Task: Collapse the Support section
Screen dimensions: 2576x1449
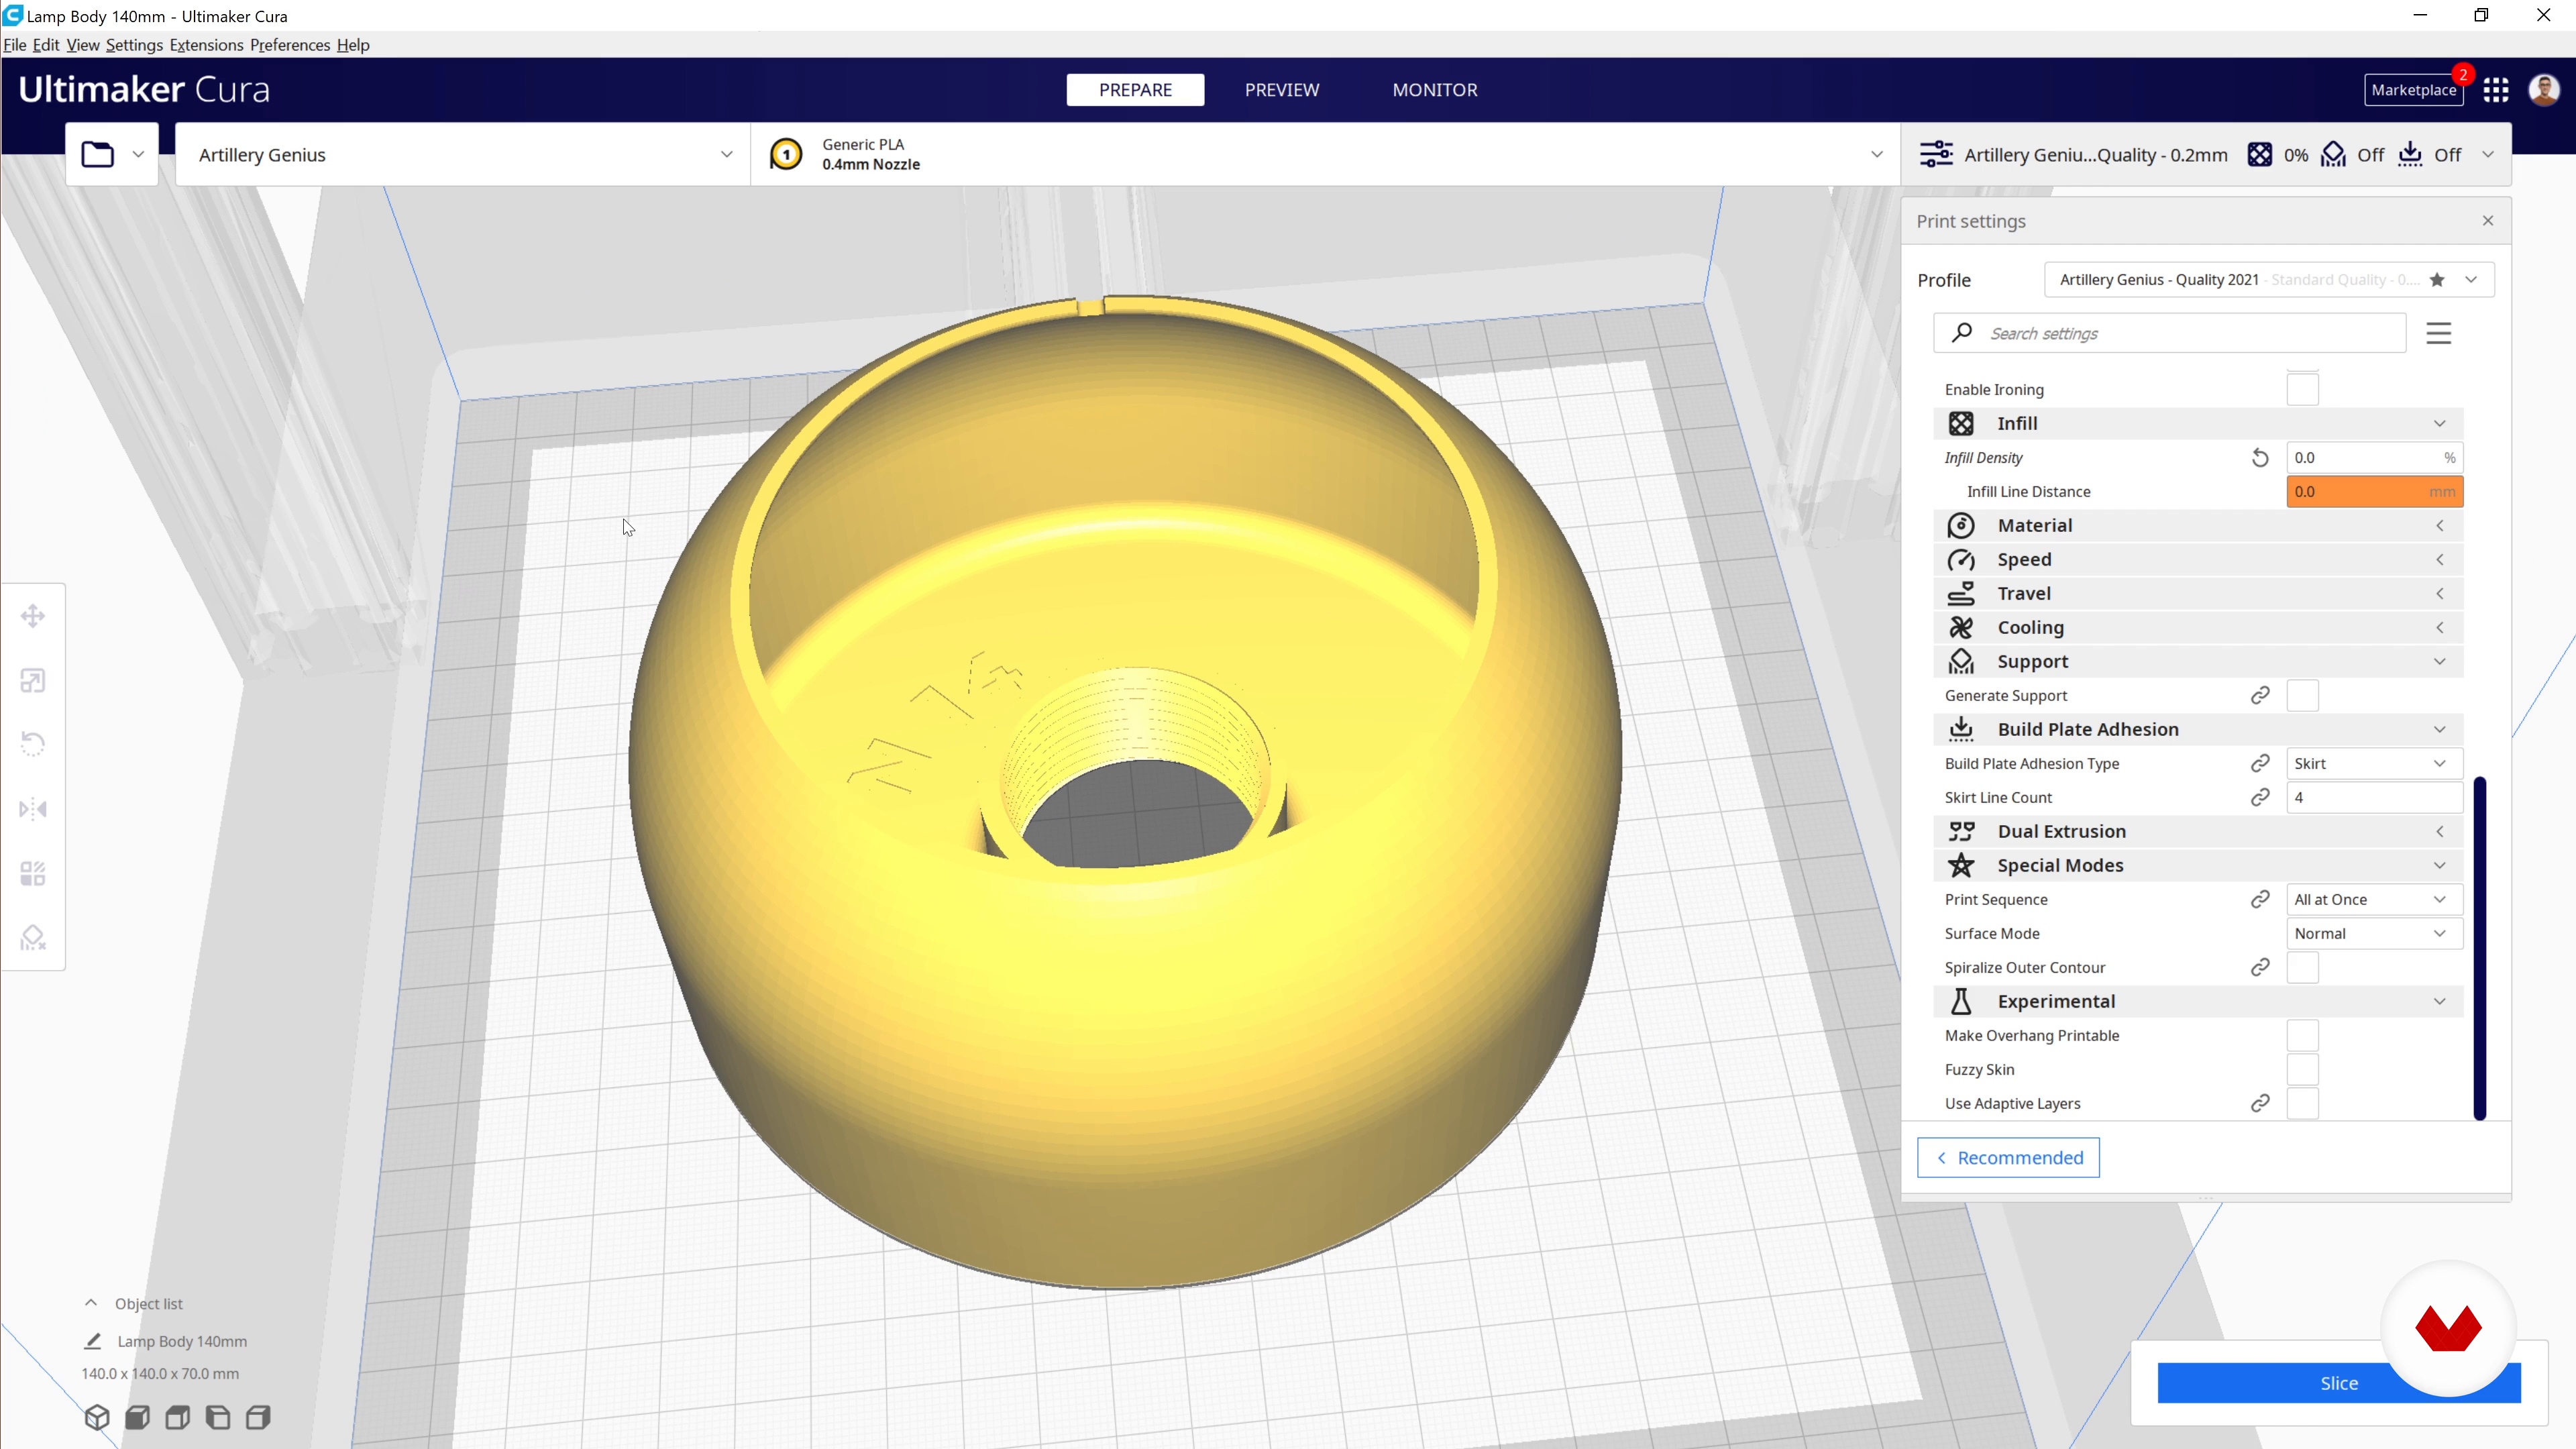Action: click(x=2198, y=662)
